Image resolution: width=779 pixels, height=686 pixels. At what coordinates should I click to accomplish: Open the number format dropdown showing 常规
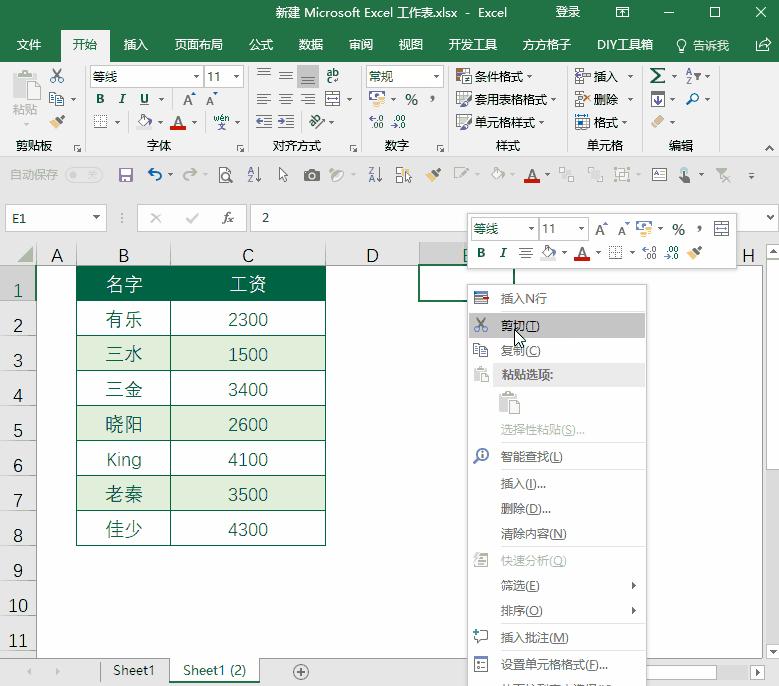(x=437, y=77)
